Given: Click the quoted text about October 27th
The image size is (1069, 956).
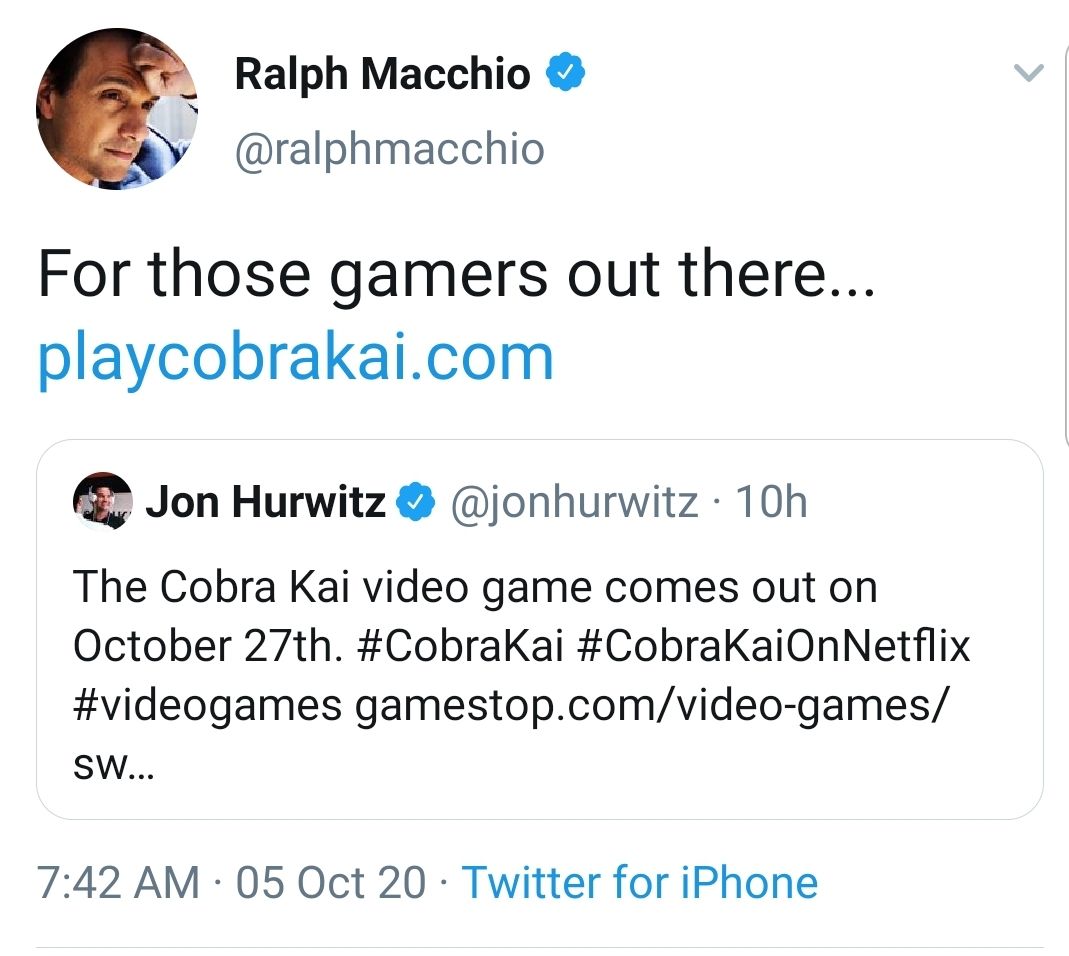Looking at the screenshot, I should tap(474, 587).
